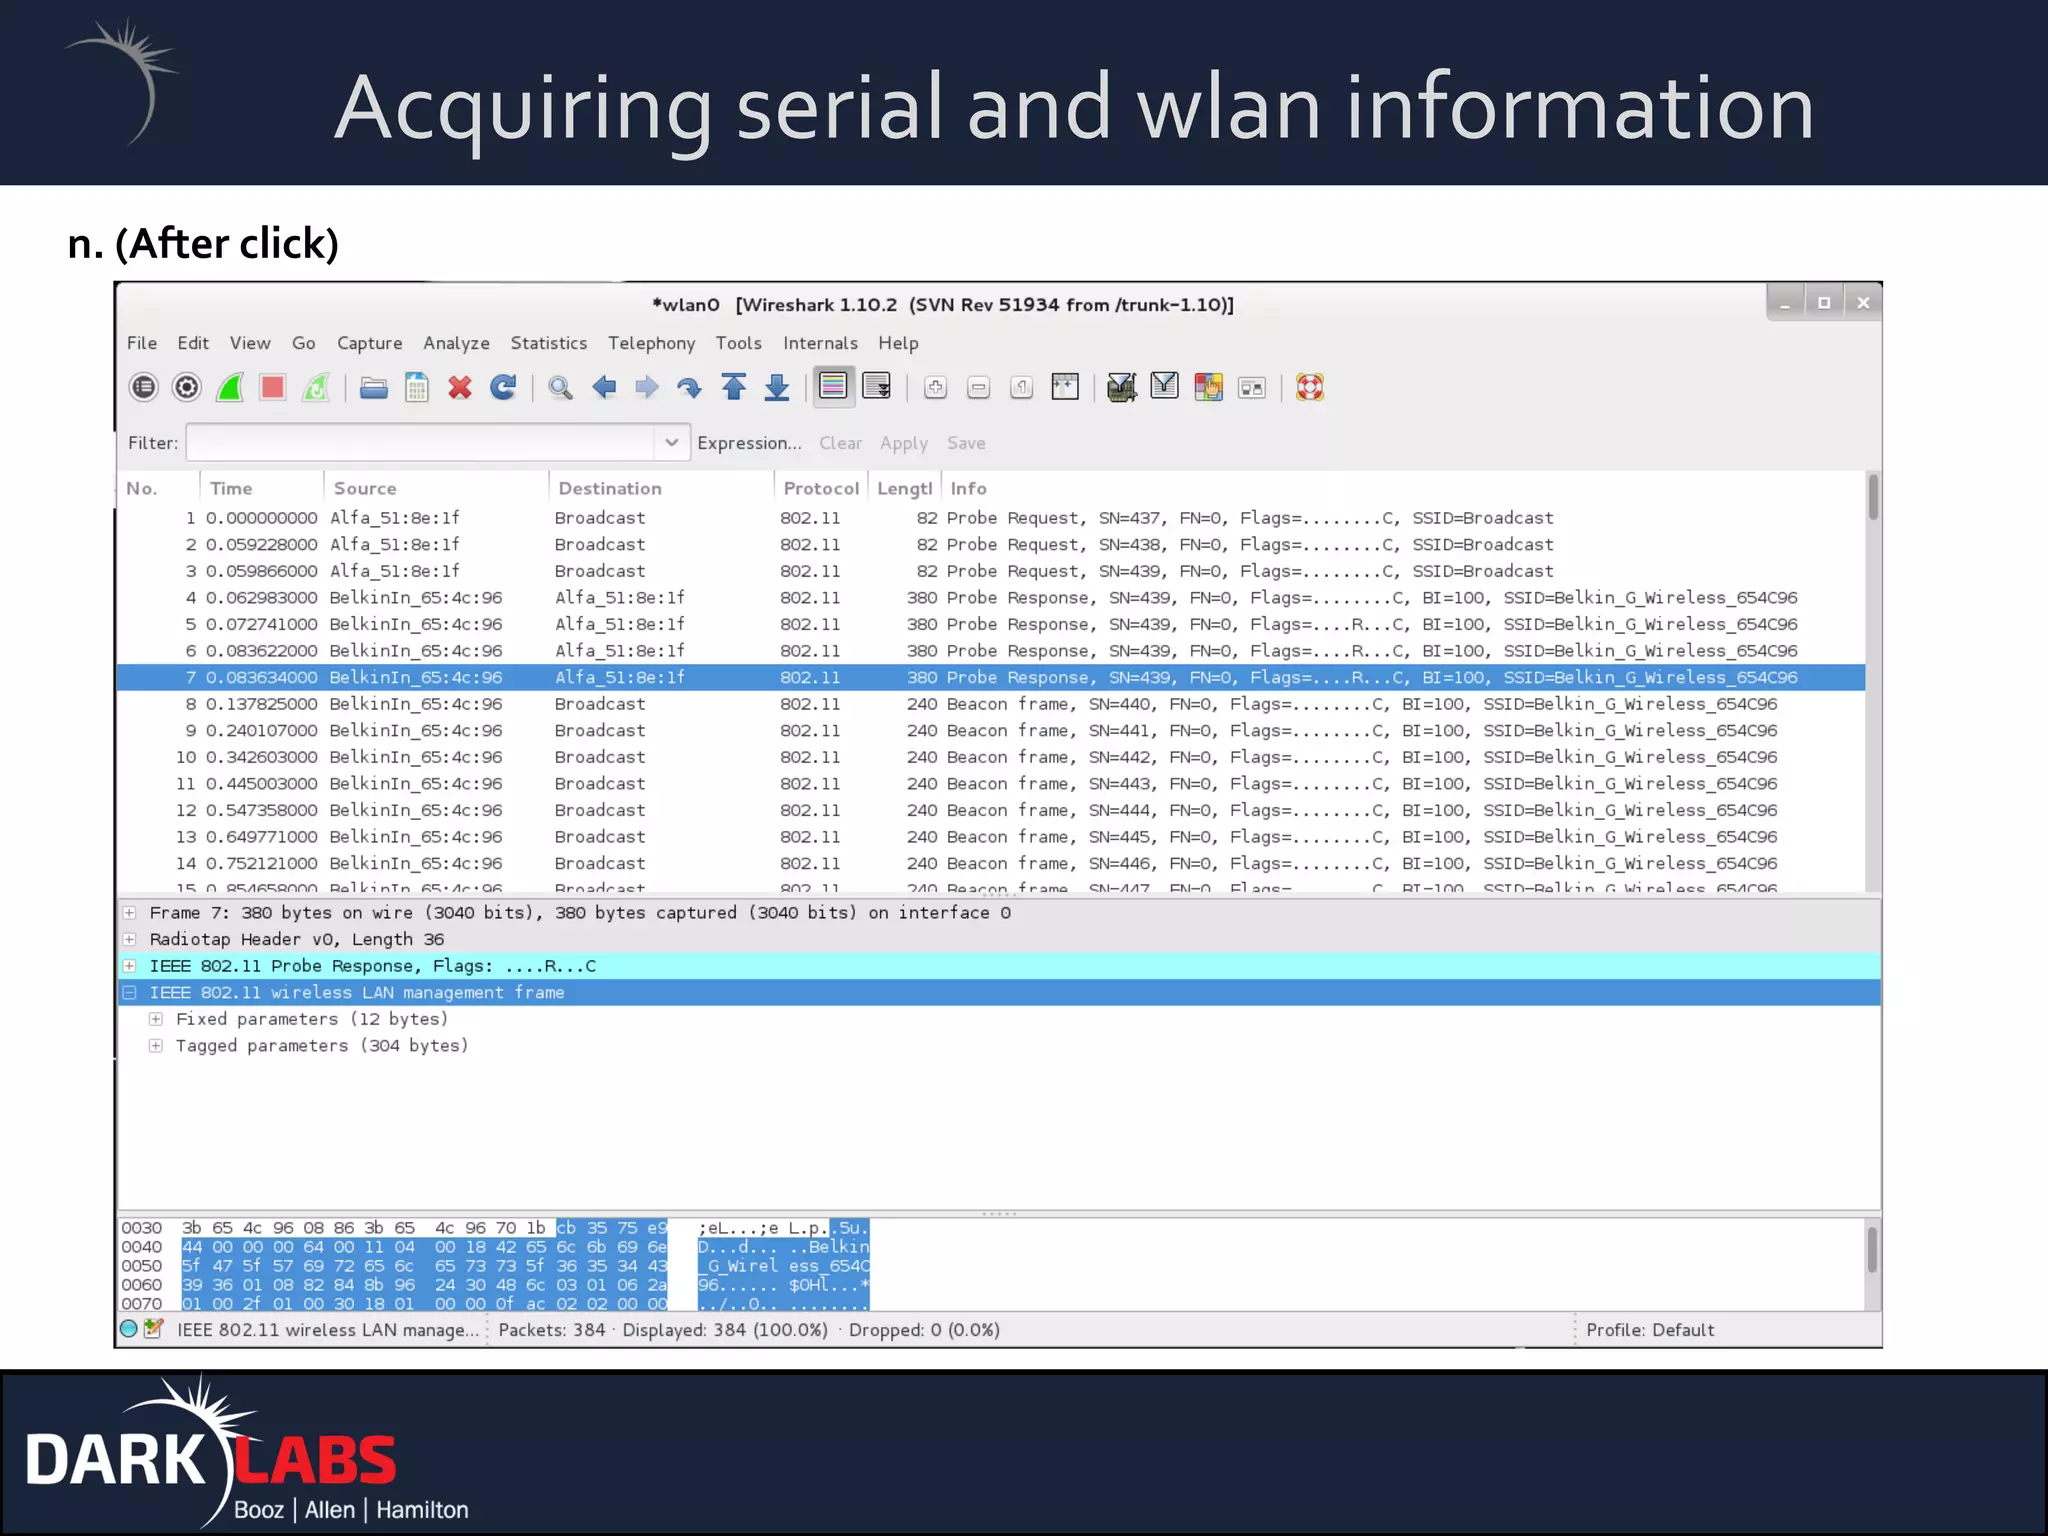Select packet 14 Beacon frame SN=446
Image resolution: width=2048 pixels, height=1536 pixels.
click(x=990, y=864)
